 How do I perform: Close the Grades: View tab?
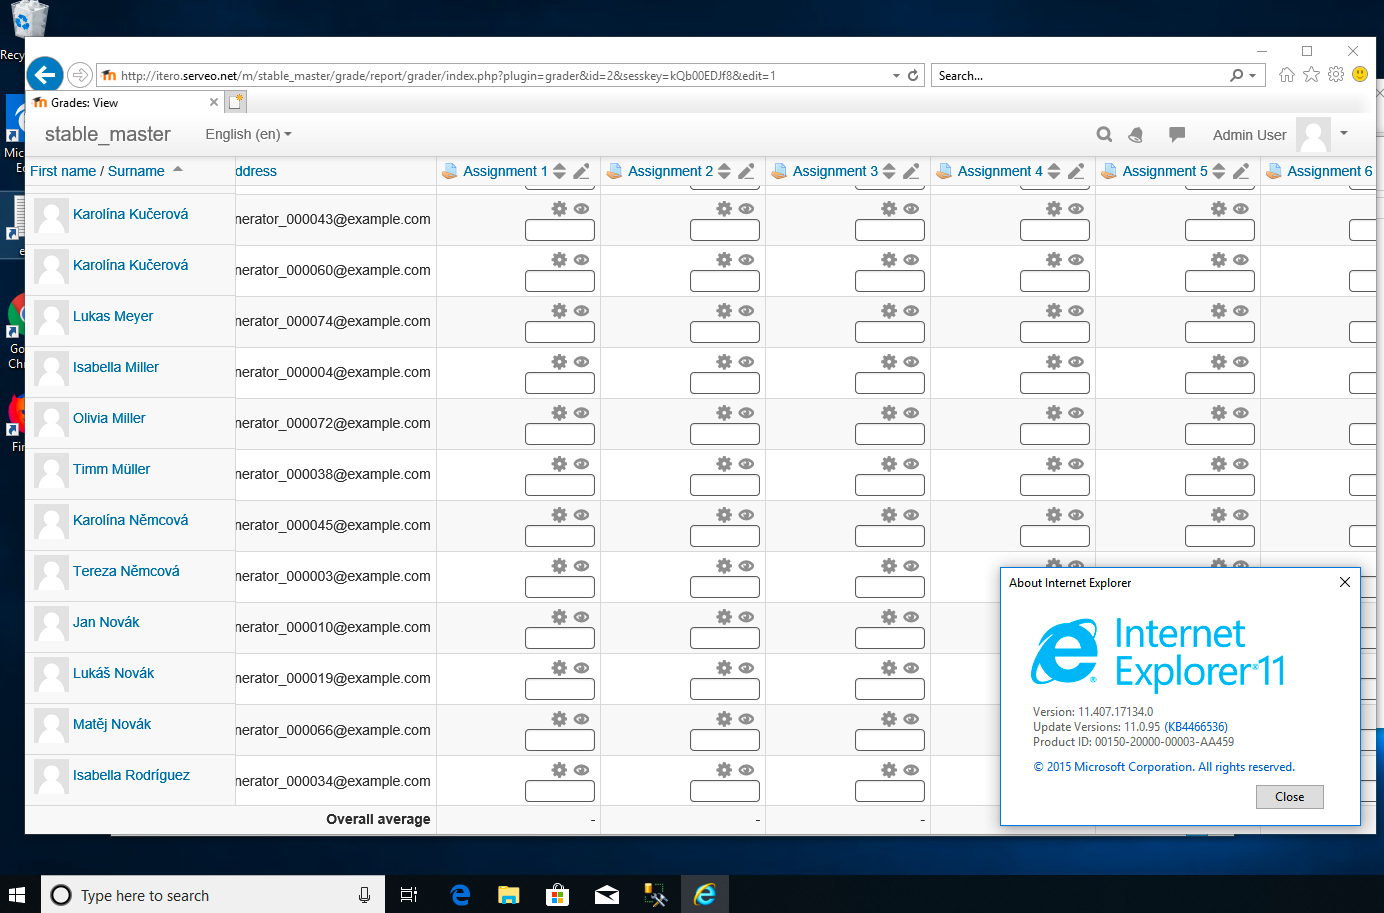[214, 102]
